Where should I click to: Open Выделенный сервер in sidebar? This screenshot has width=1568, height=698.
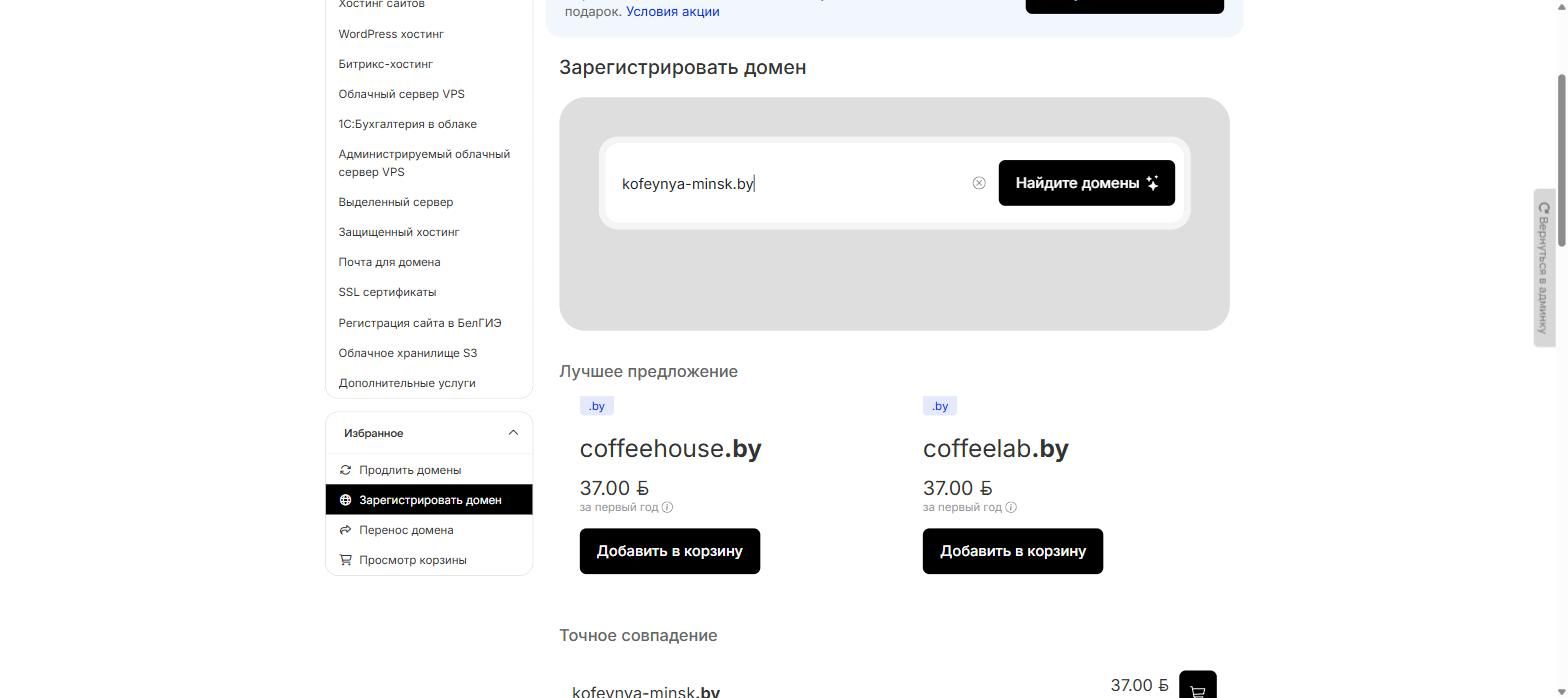396,202
